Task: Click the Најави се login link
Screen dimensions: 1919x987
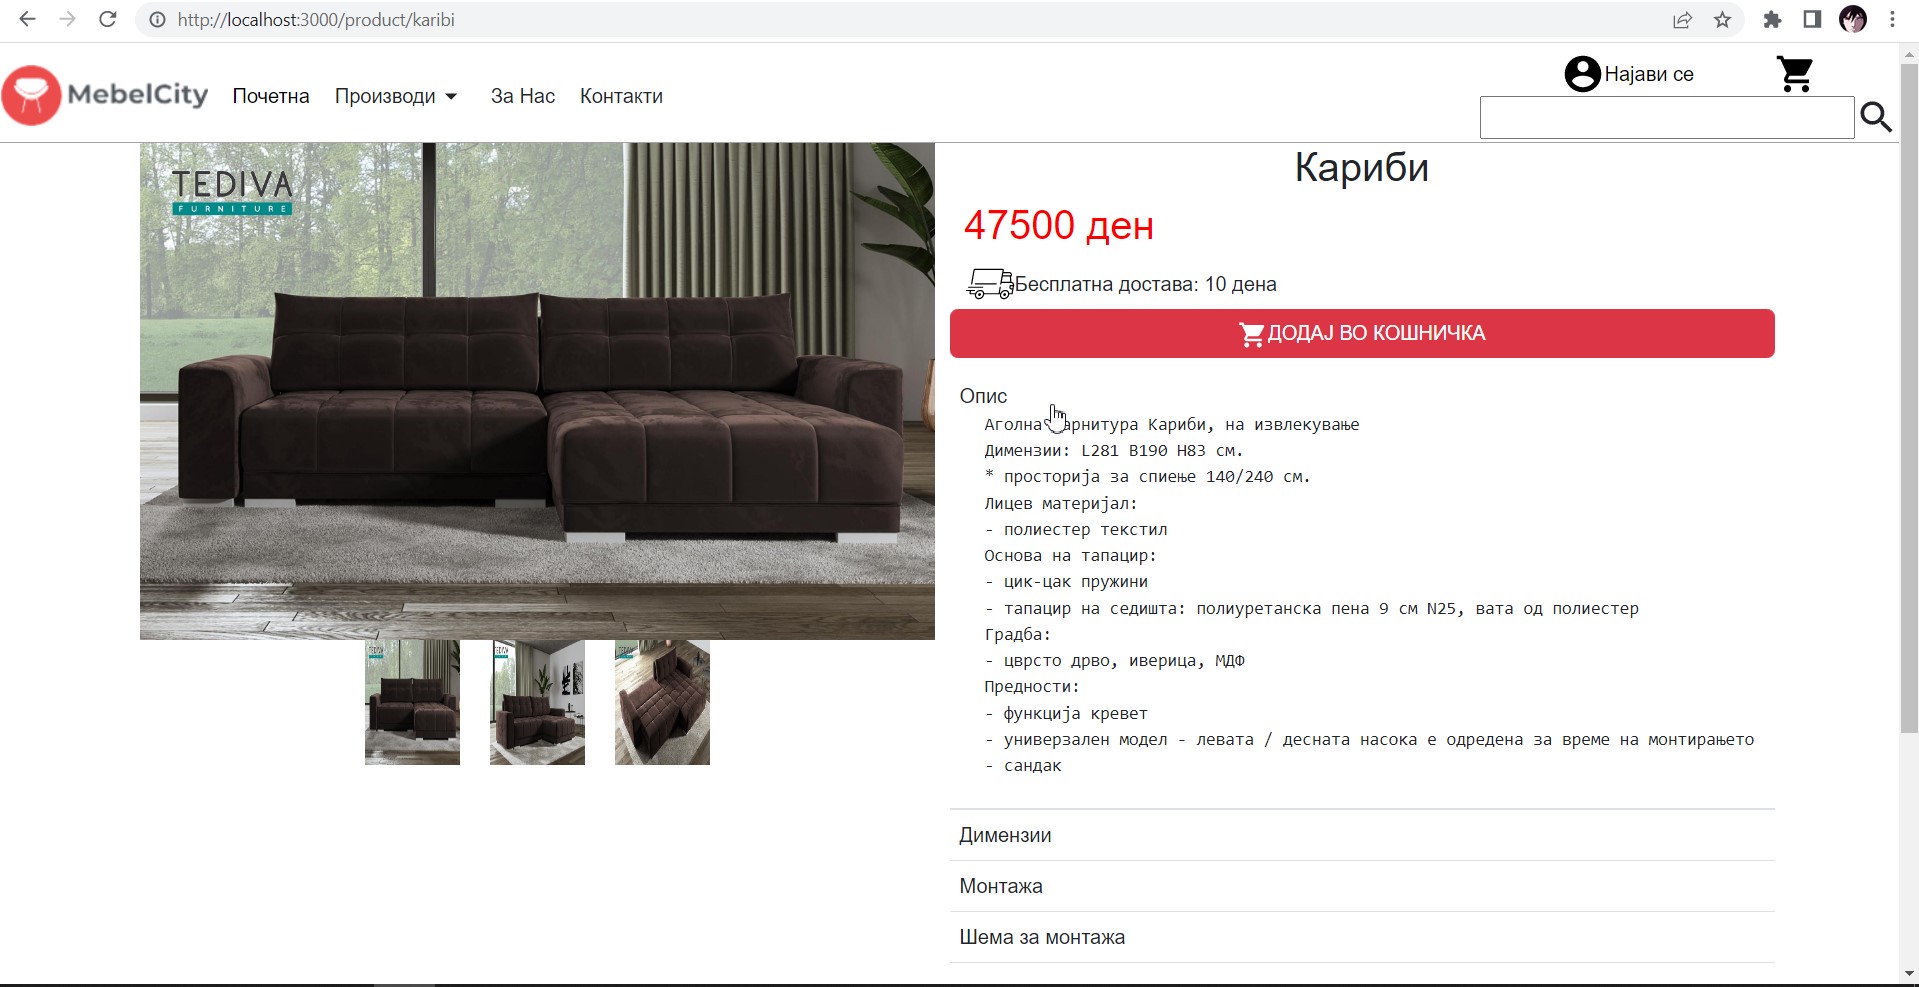Action: pyautogui.click(x=1649, y=74)
